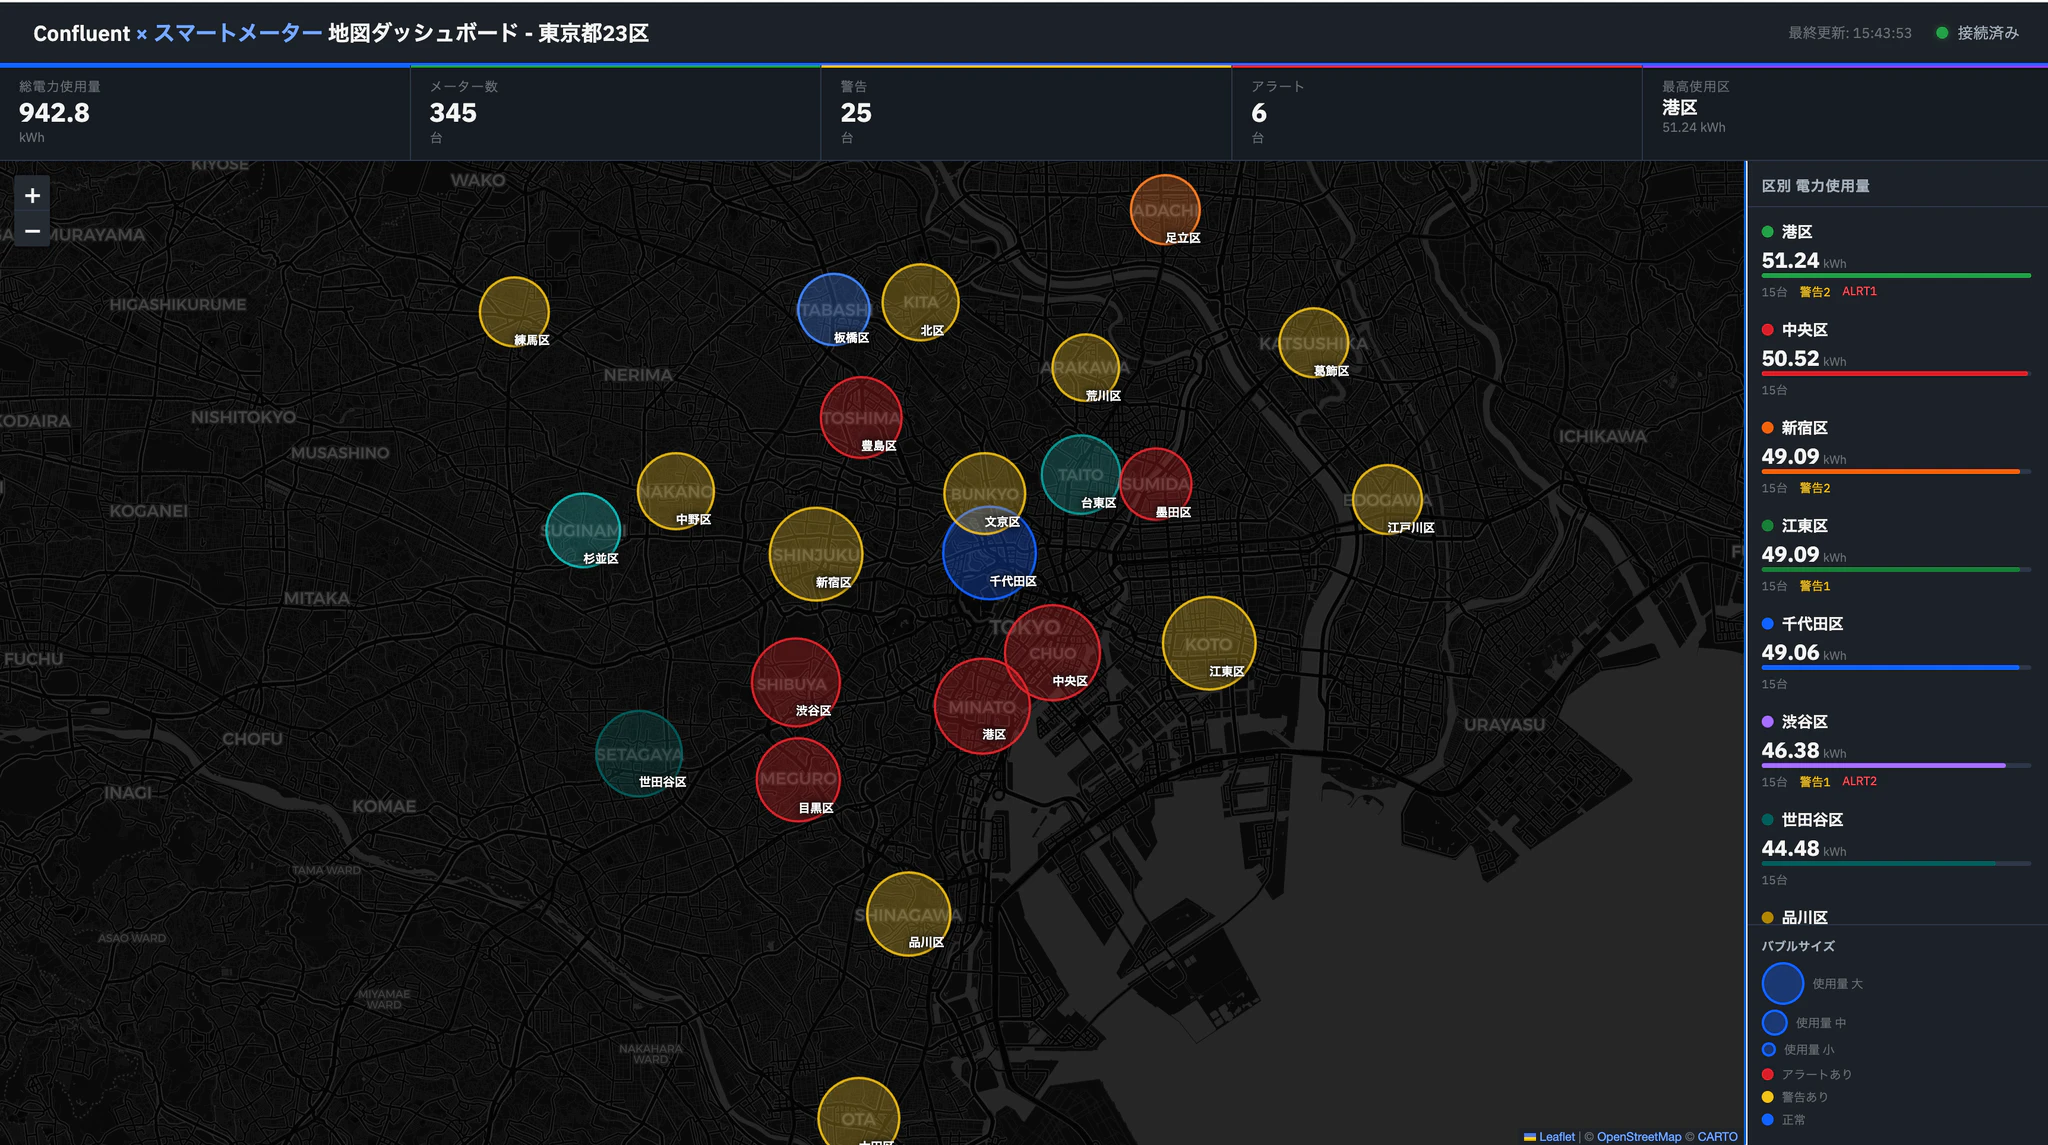The image size is (2048, 1145).
Task: Click the メーター数 345 card
Action: tap(616, 112)
